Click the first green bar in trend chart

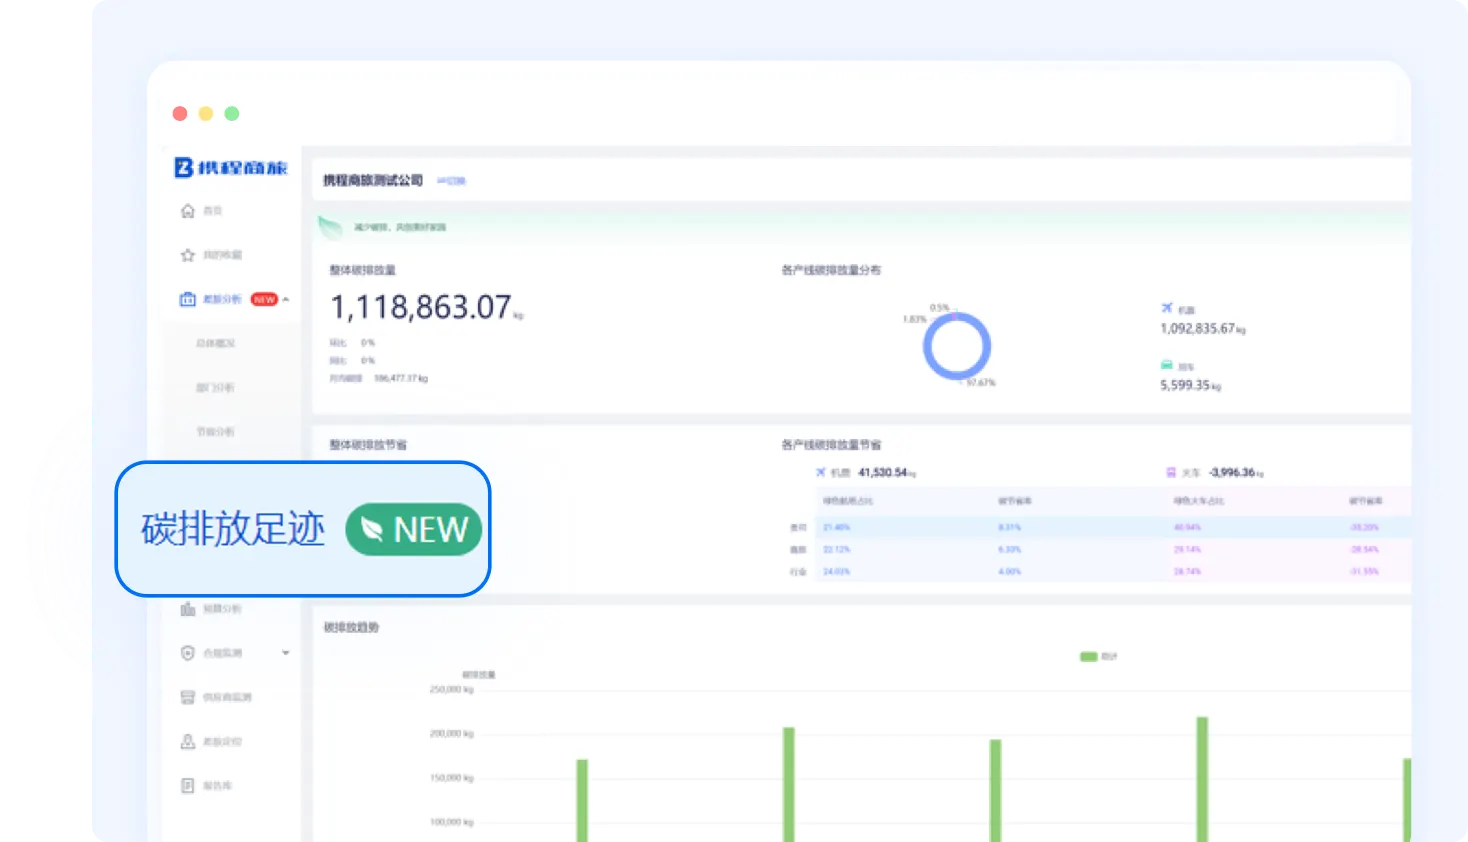pyautogui.click(x=582, y=800)
